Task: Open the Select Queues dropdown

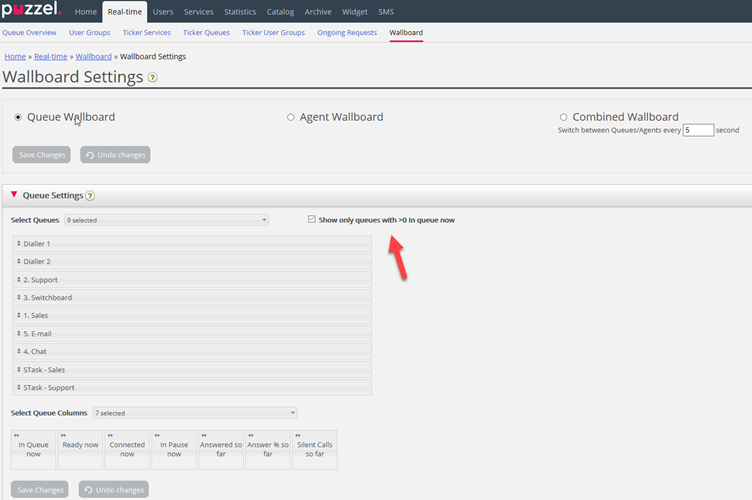Action: (166, 220)
